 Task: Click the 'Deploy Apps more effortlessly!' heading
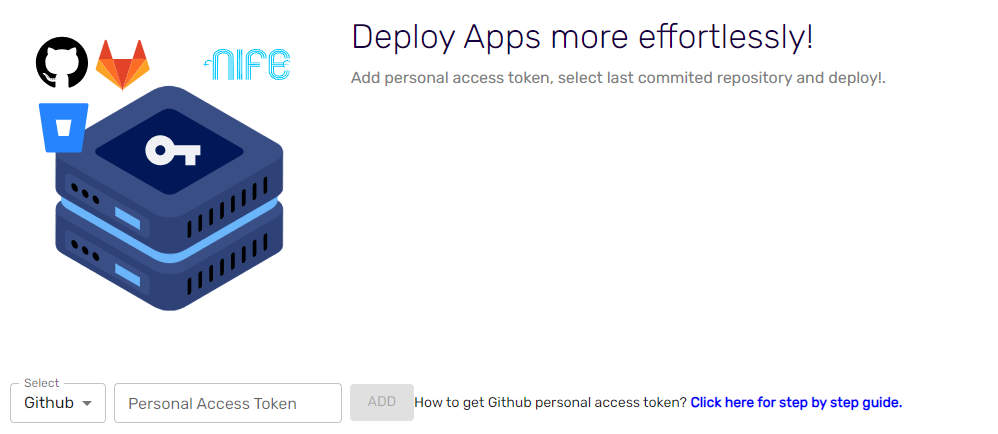582,37
